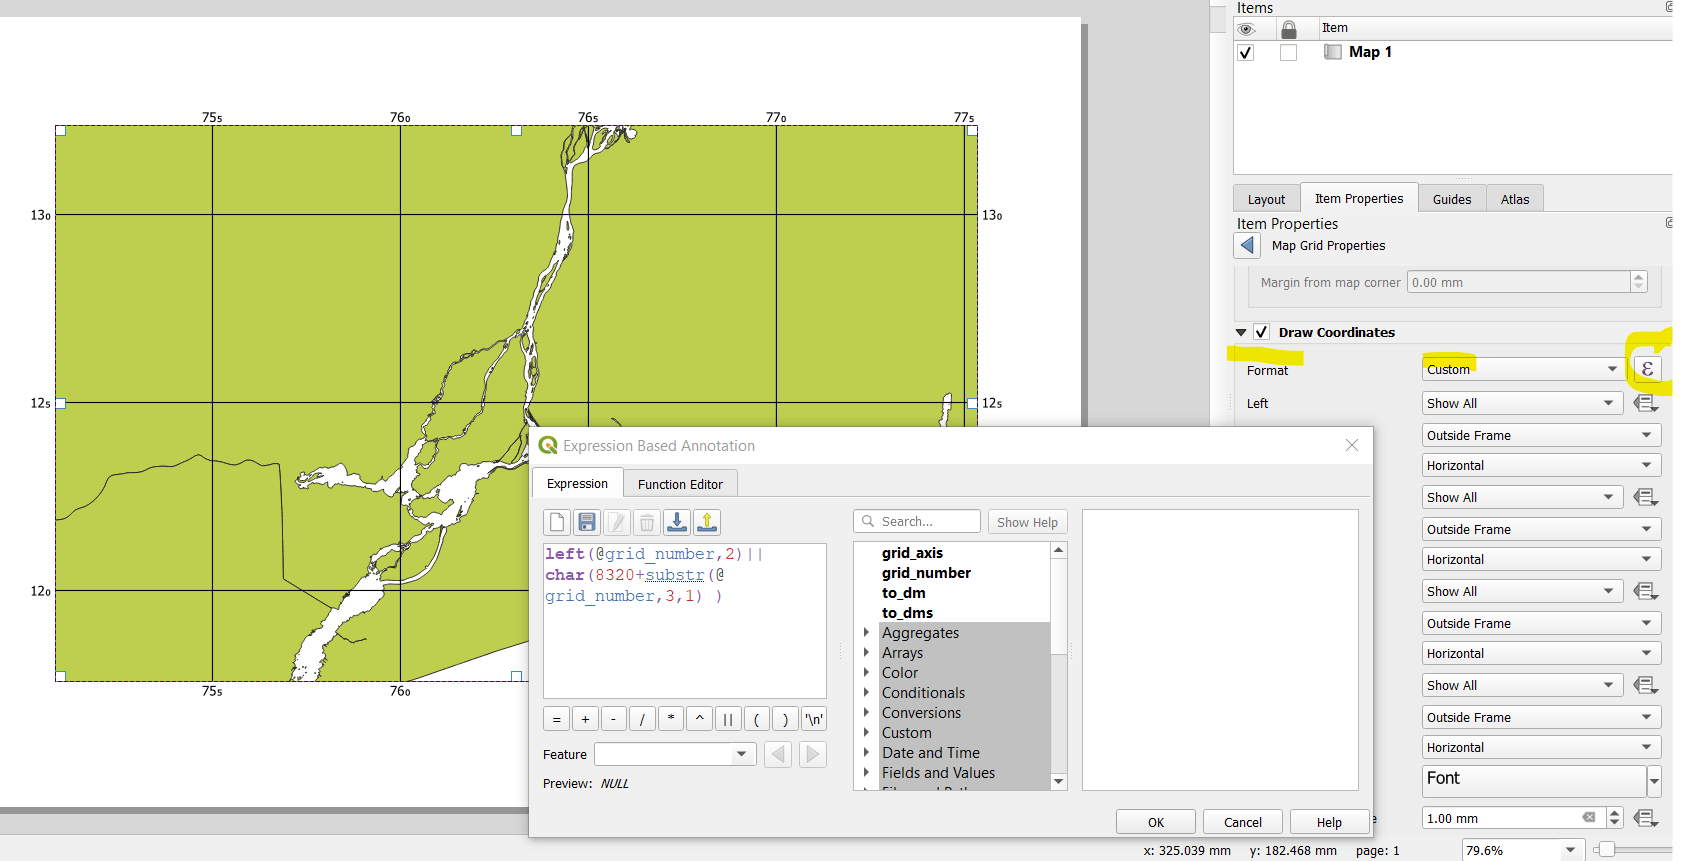
Task: Go to next feature arrow in dialog
Action: tap(813, 754)
